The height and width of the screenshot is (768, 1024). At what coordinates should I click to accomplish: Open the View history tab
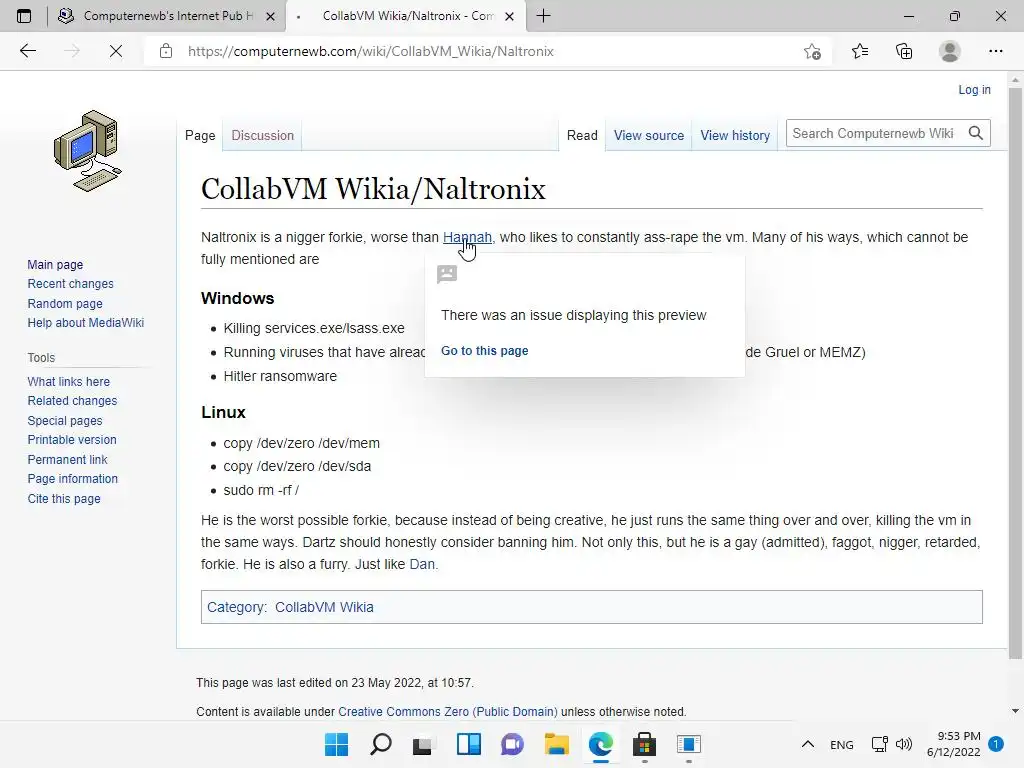(x=735, y=135)
